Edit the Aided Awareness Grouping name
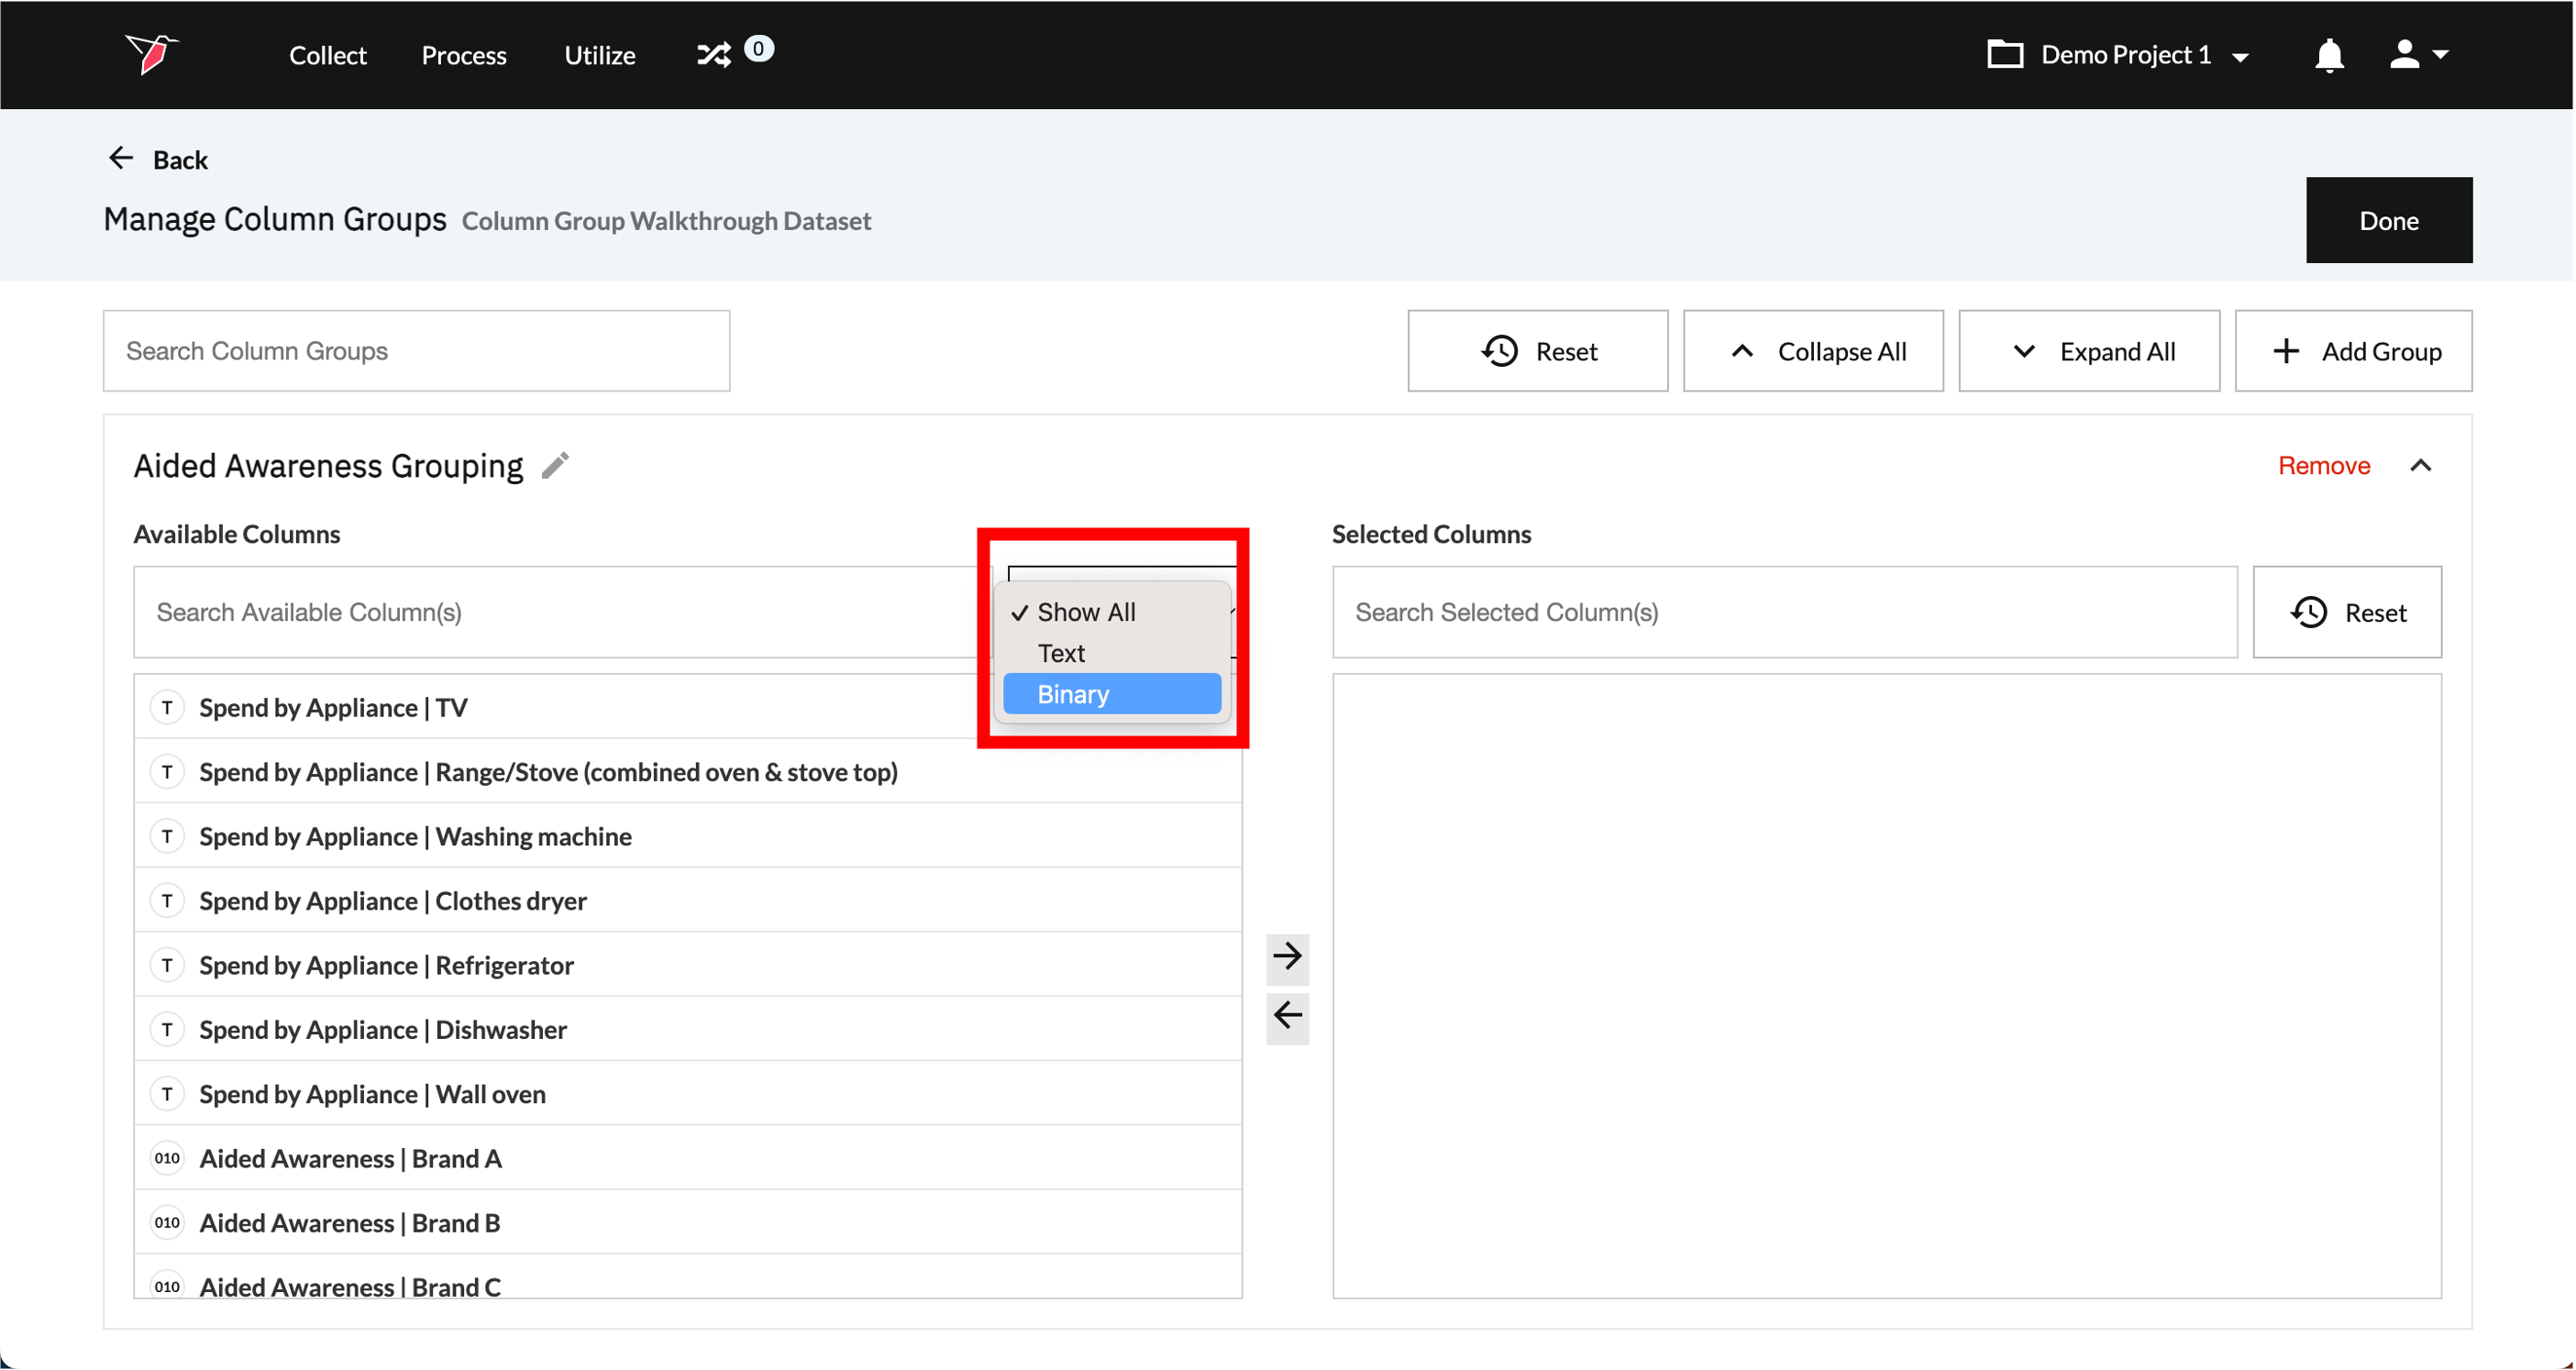The width and height of the screenshot is (2576, 1370). point(556,466)
